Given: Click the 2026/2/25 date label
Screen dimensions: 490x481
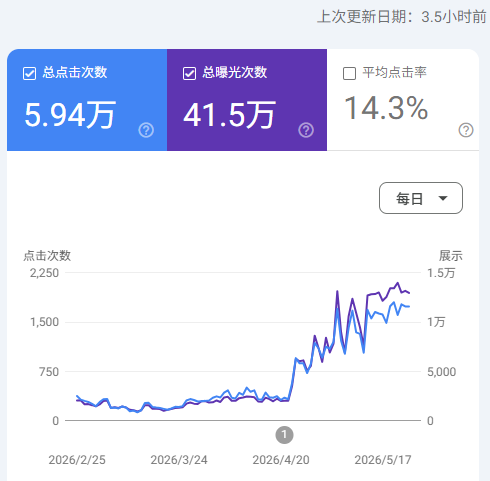Looking at the screenshot, I should 77,460.
